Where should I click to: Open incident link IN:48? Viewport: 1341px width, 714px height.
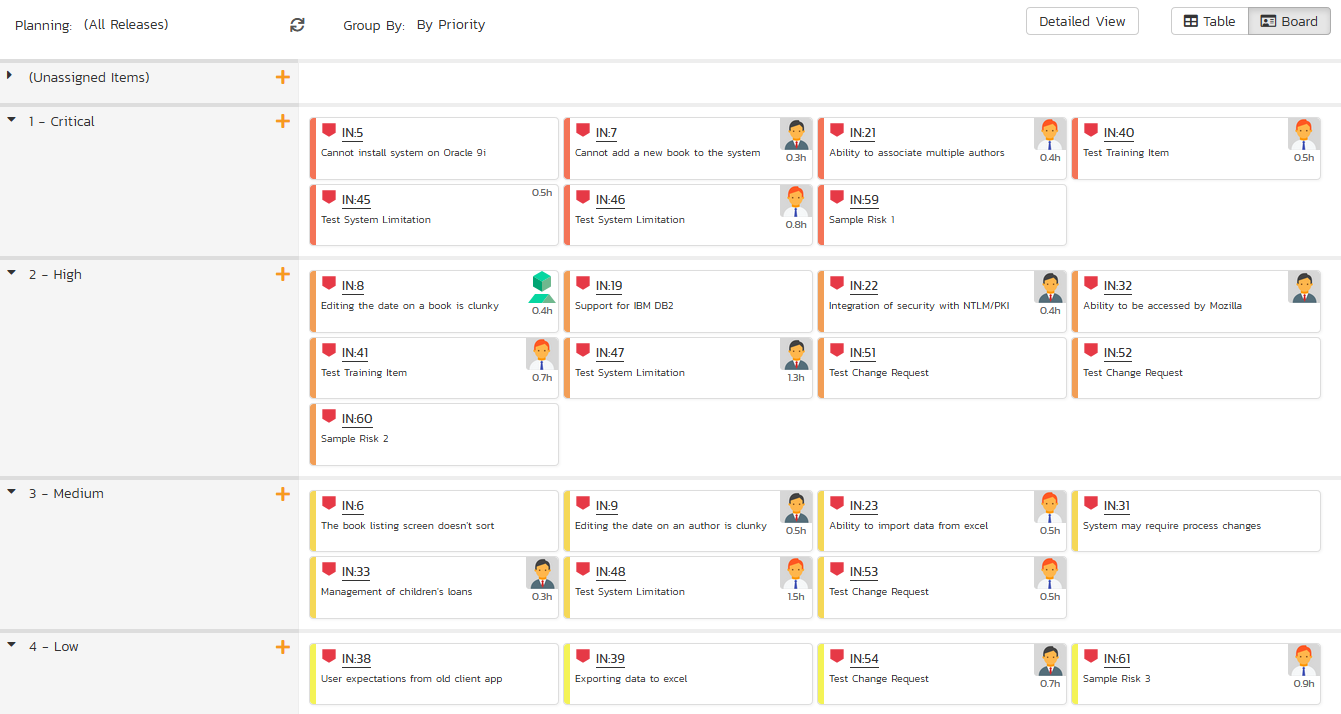610,572
